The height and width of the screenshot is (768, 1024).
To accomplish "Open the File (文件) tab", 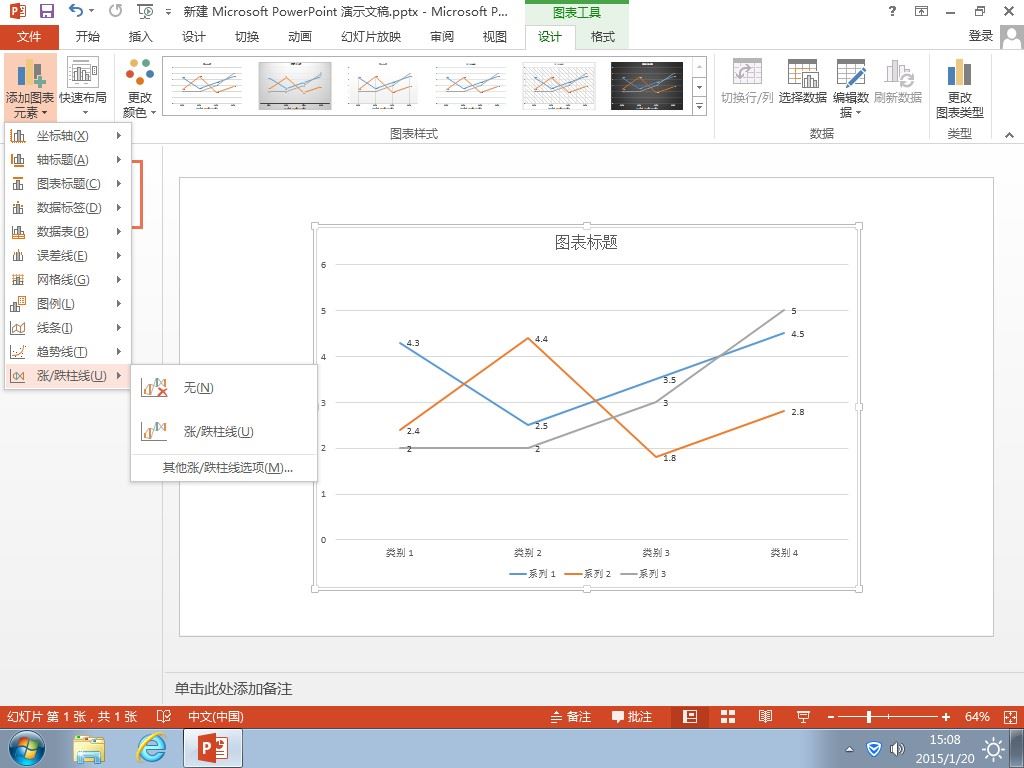I will click(29, 37).
